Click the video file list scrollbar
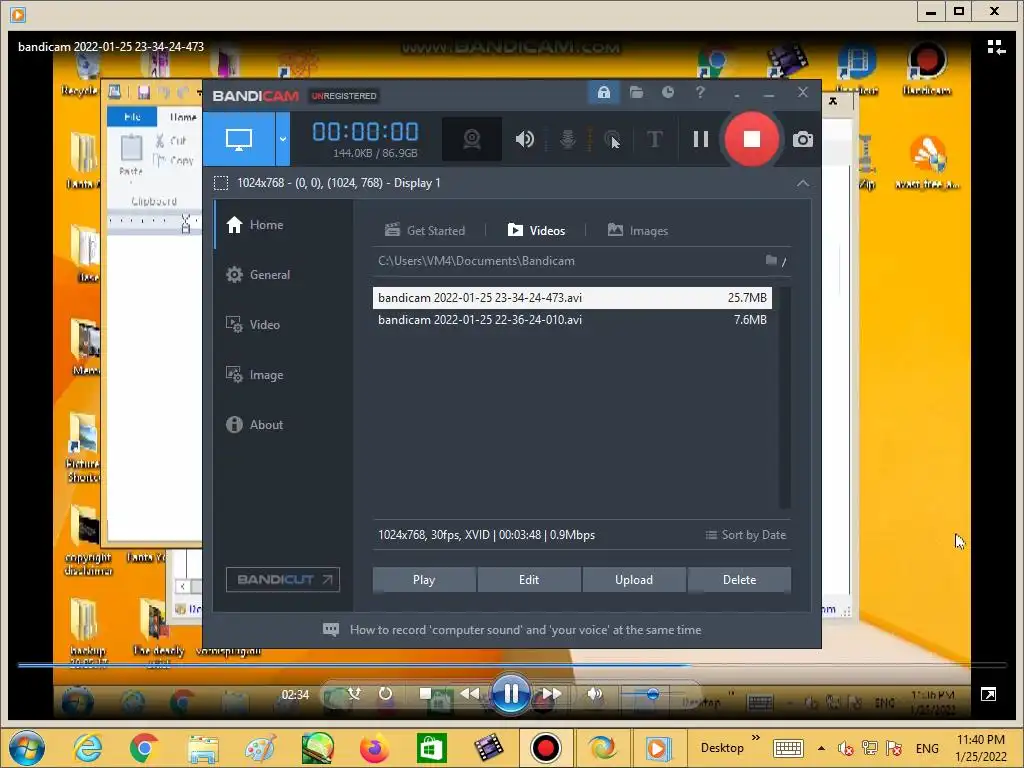 (785, 397)
